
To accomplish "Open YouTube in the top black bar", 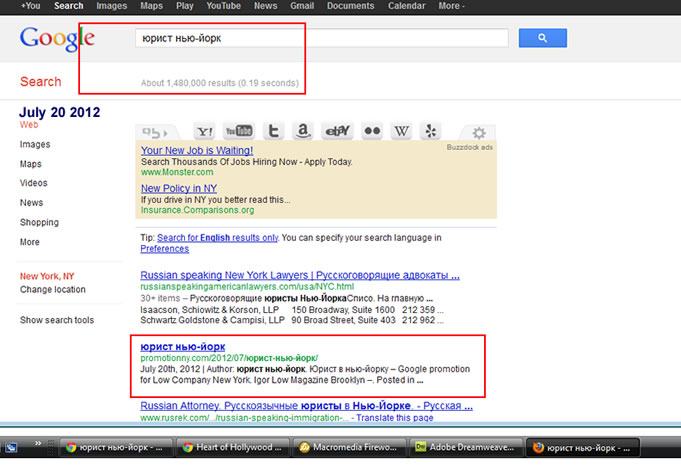I will (x=223, y=6).
